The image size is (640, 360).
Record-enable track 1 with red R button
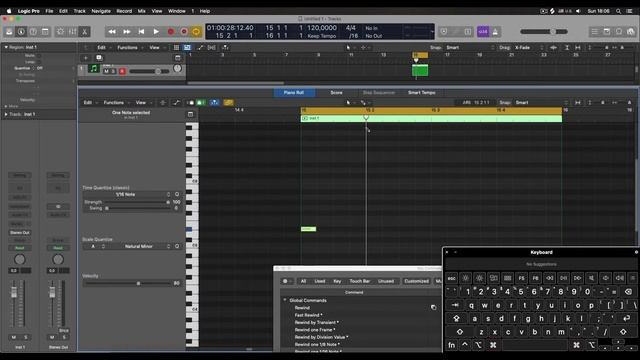pyautogui.click(x=122, y=71)
